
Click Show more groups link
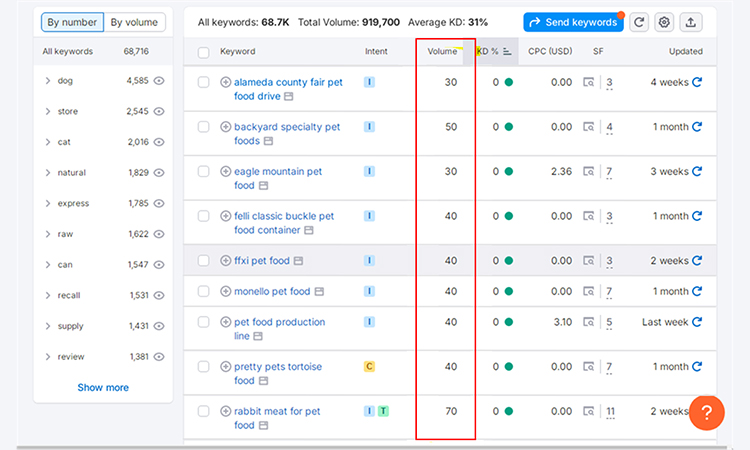click(103, 387)
